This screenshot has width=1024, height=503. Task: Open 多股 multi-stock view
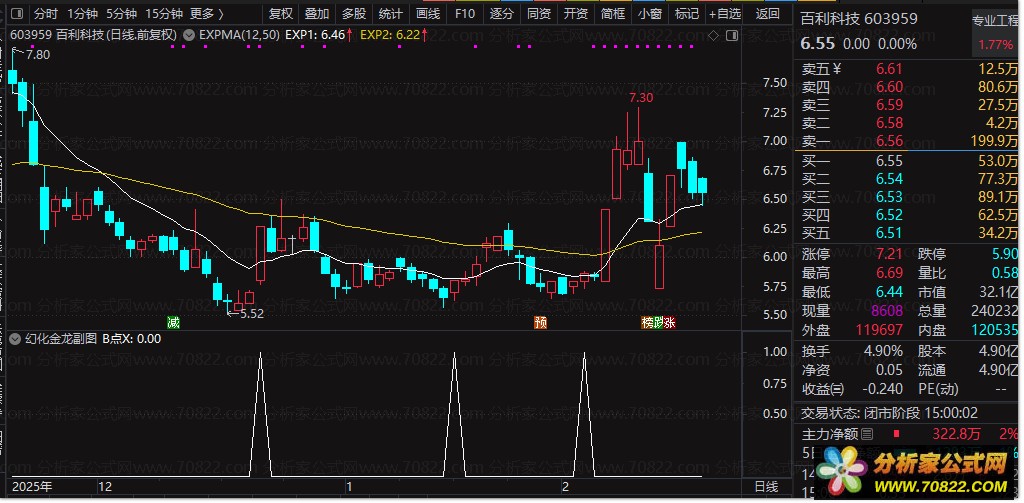click(x=354, y=14)
